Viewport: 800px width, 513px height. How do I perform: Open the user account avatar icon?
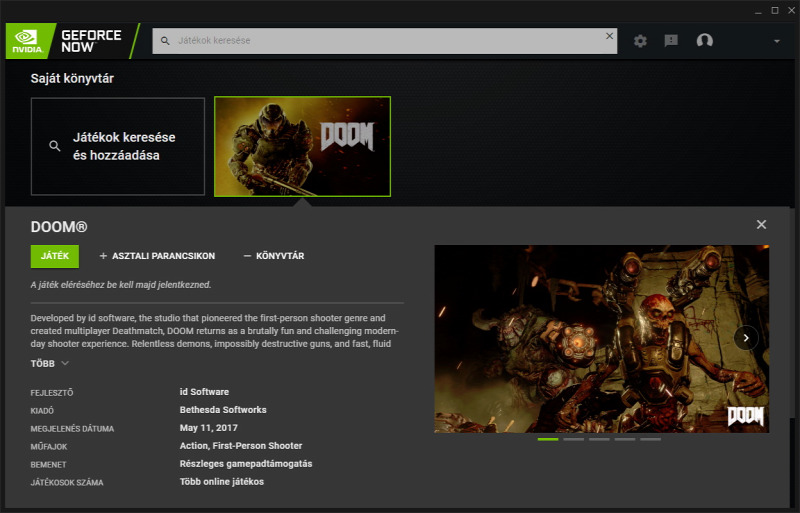(705, 40)
